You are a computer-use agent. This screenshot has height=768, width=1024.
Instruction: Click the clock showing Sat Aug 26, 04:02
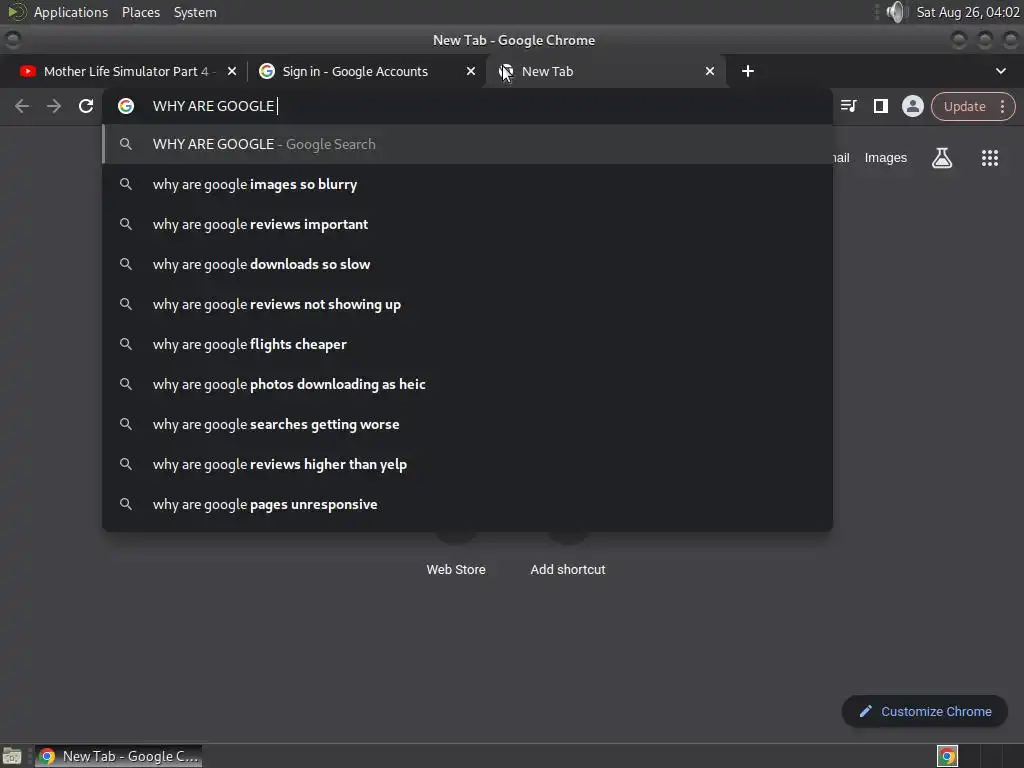pos(967,12)
